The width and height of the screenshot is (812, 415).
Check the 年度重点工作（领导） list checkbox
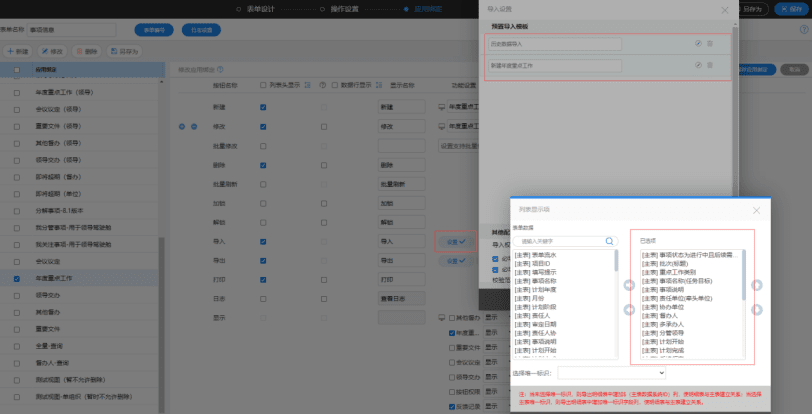coord(17,93)
